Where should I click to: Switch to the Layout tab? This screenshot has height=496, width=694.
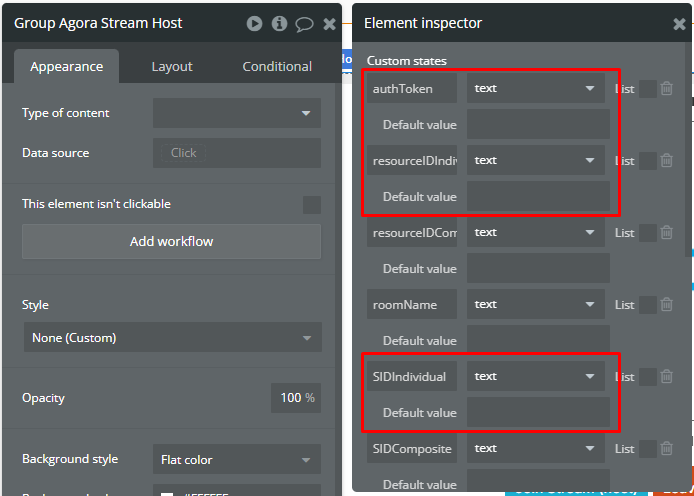click(x=172, y=67)
